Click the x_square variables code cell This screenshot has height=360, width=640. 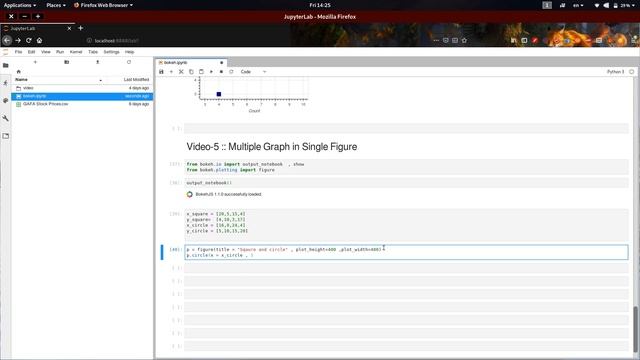(x=406, y=225)
